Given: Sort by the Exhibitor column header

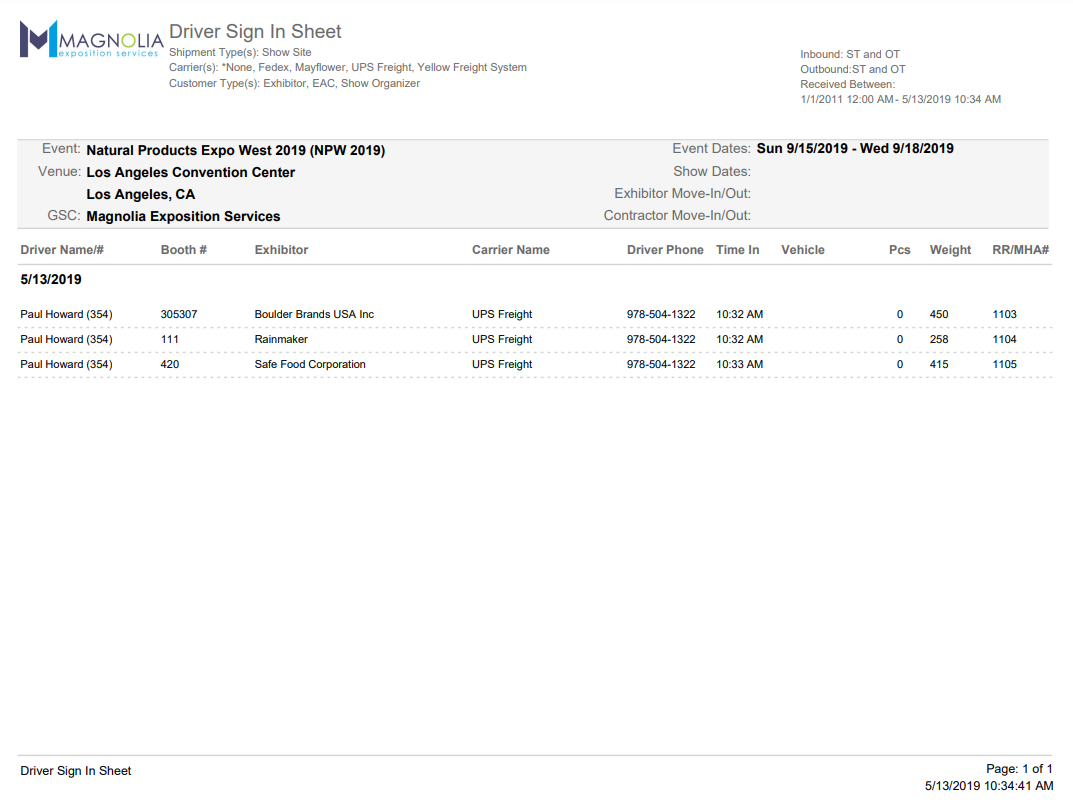Looking at the screenshot, I should pos(281,249).
